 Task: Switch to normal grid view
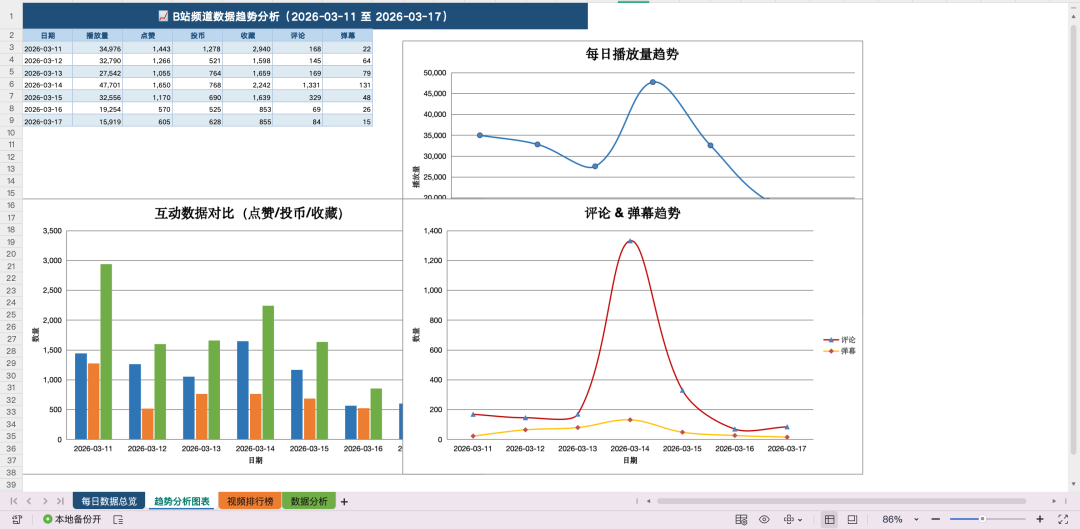click(829, 519)
